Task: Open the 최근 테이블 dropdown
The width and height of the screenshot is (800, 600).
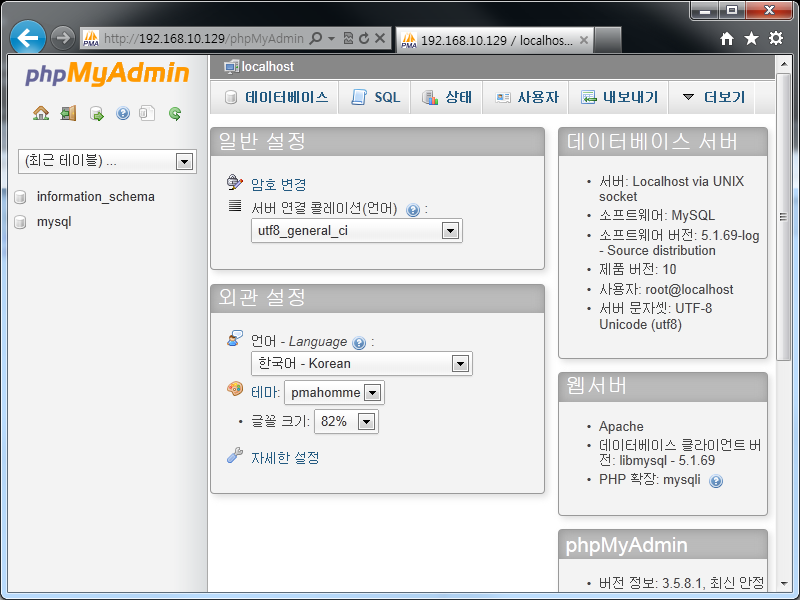Action: coord(107,162)
